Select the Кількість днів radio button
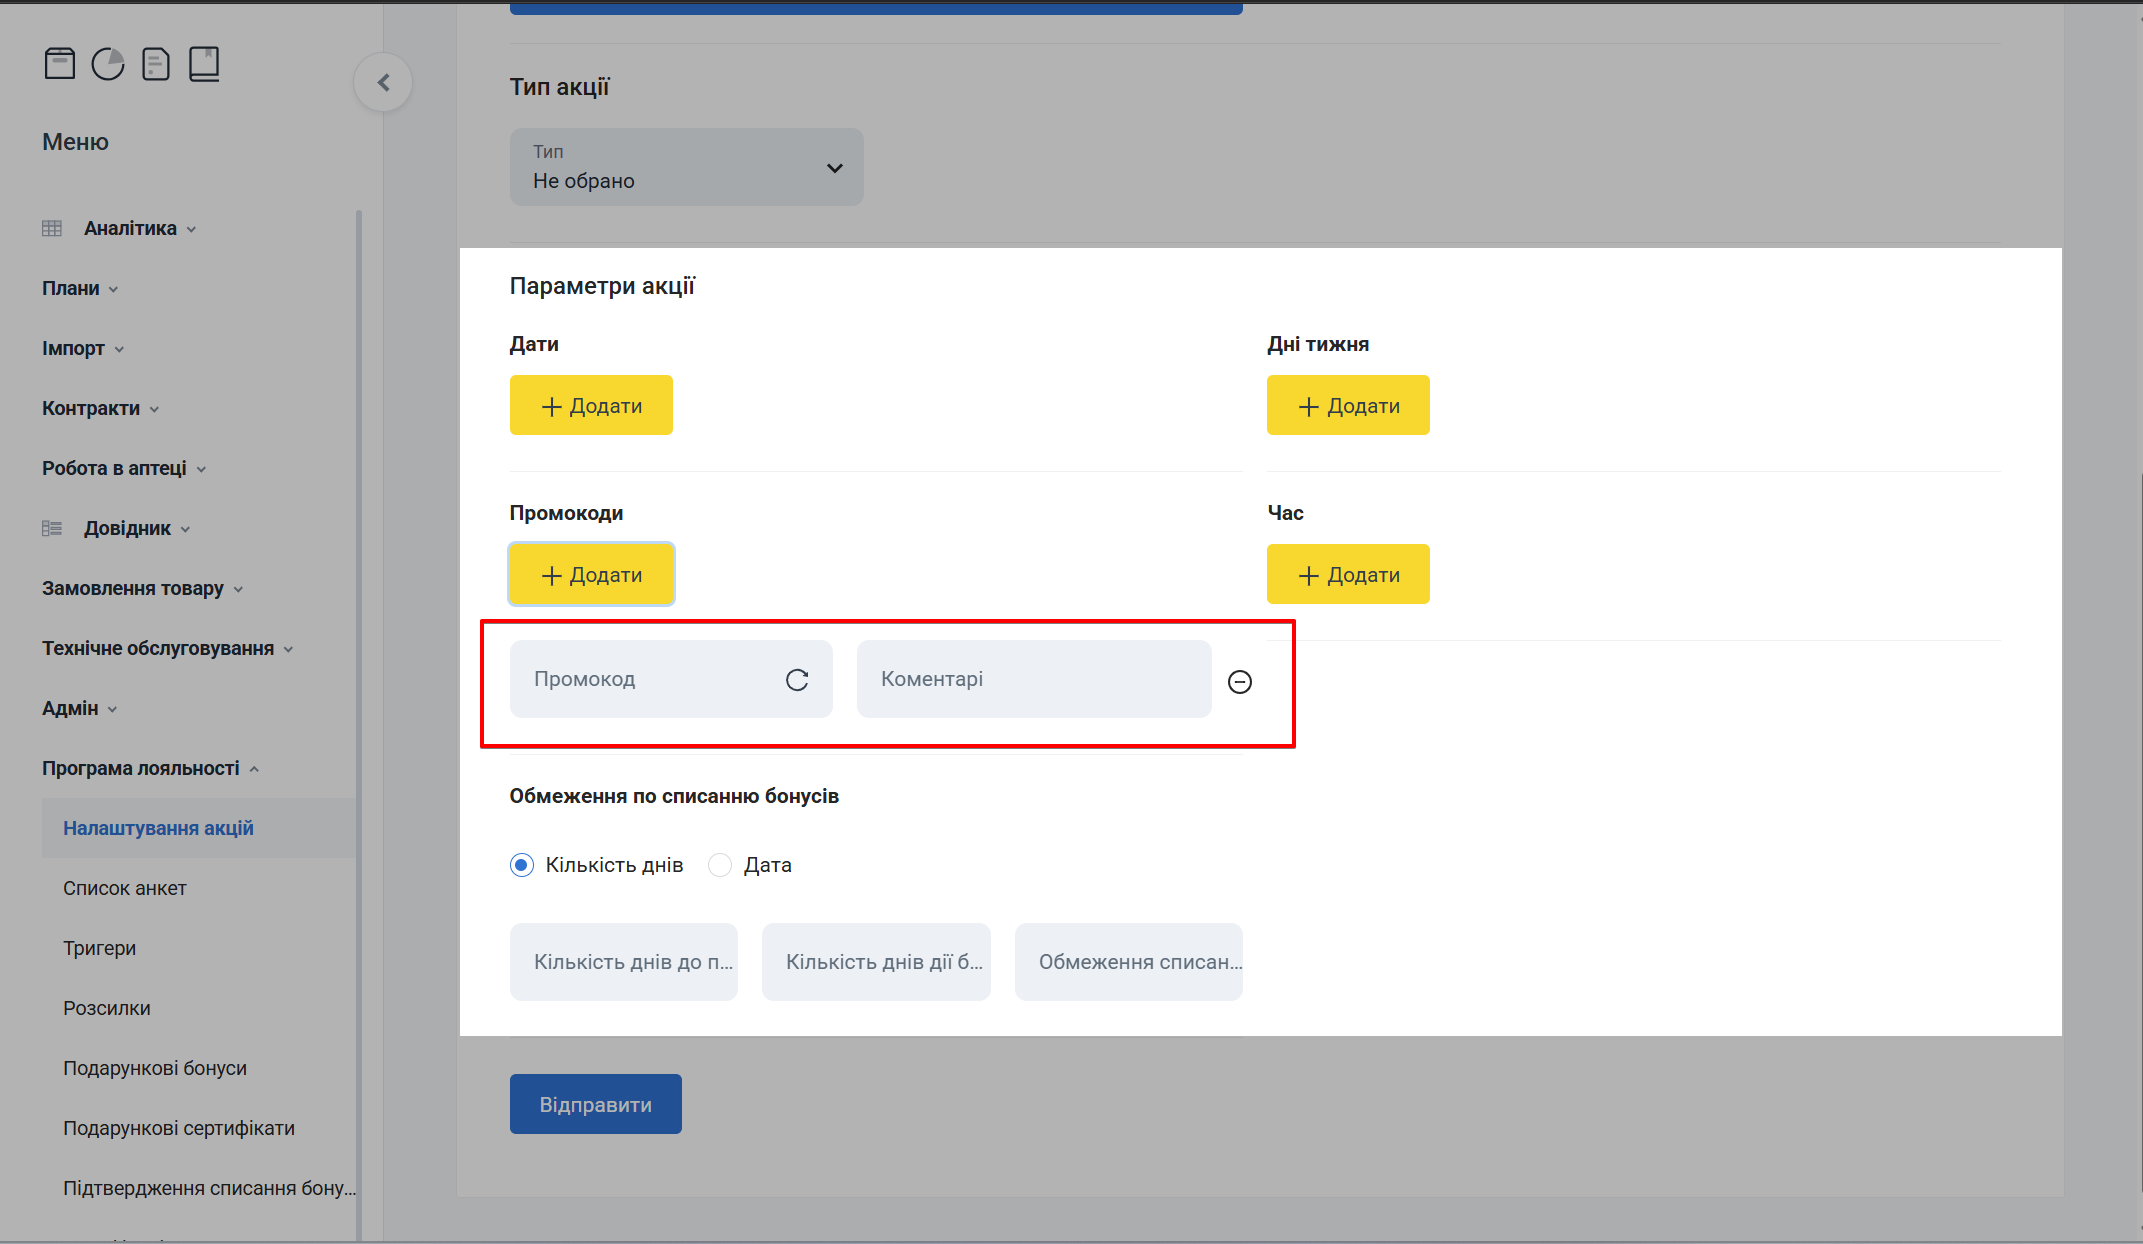Screen dimensions: 2143x1244 (522, 865)
